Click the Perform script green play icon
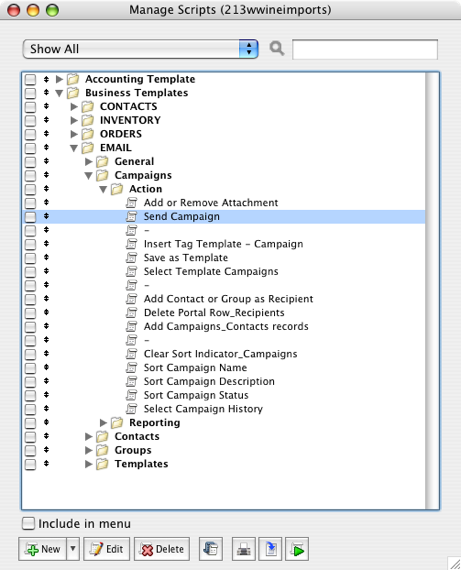 pyautogui.click(x=297, y=549)
